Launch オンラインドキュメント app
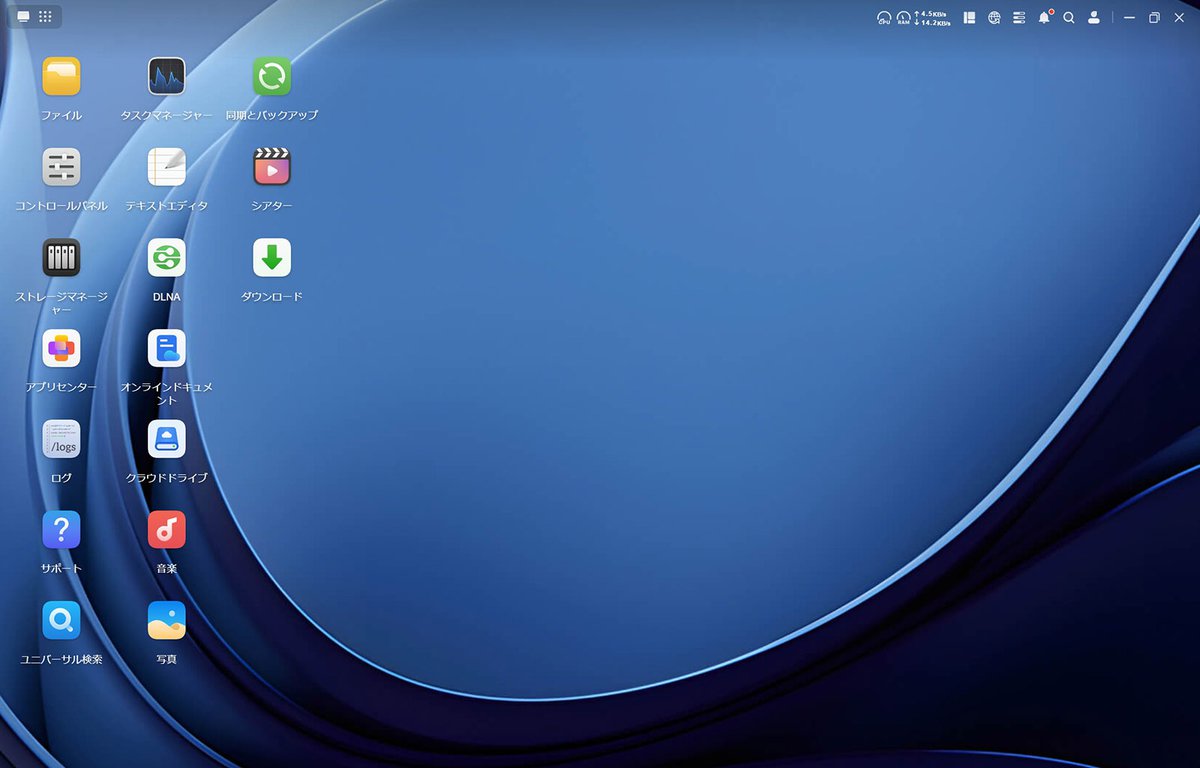The image size is (1200, 768). (x=166, y=348)
